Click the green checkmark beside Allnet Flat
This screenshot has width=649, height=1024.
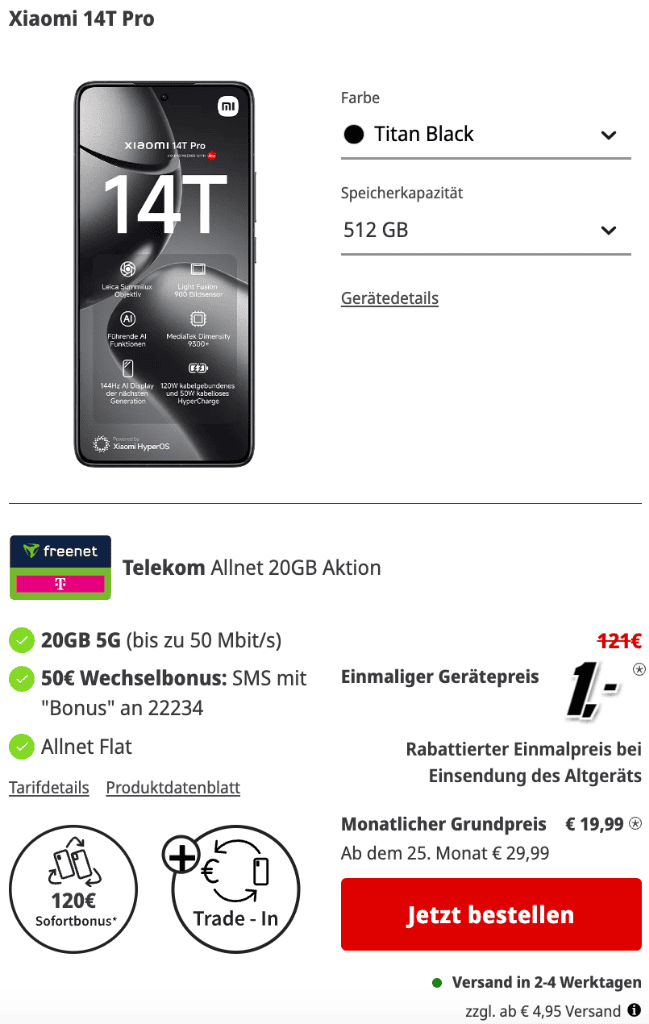tap(22, 746)
